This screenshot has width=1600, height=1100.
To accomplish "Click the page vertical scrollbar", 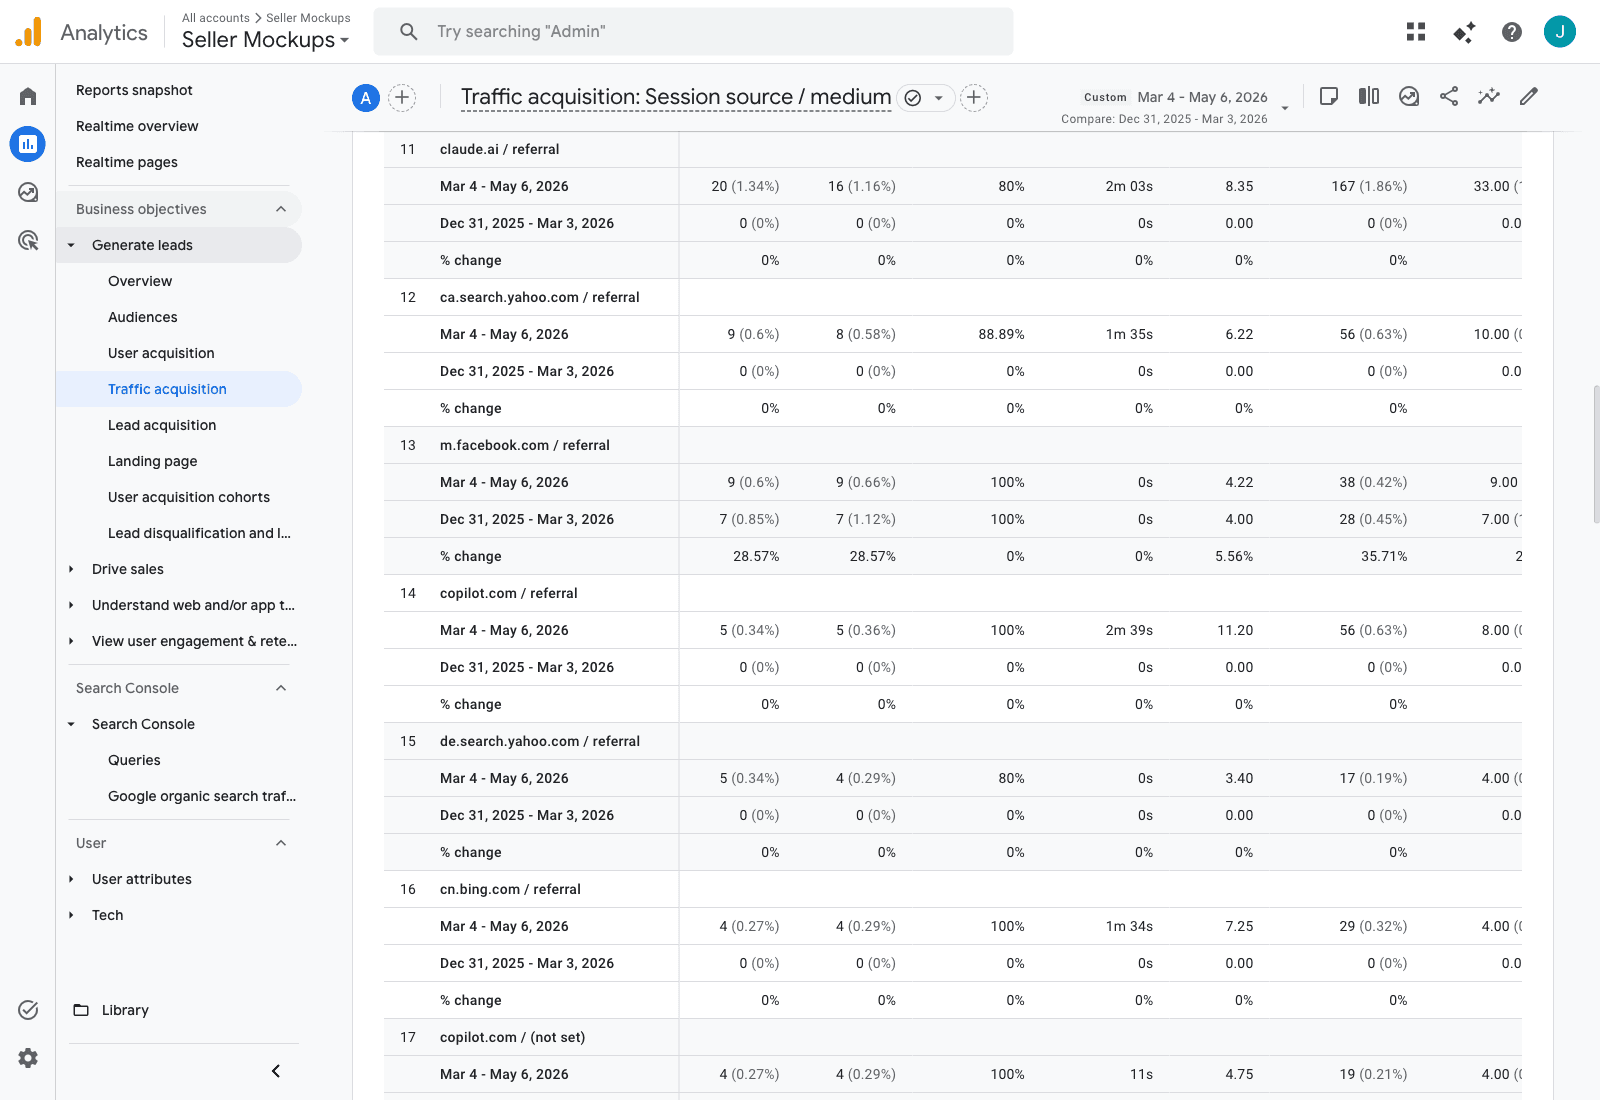I will [1596, 455].
